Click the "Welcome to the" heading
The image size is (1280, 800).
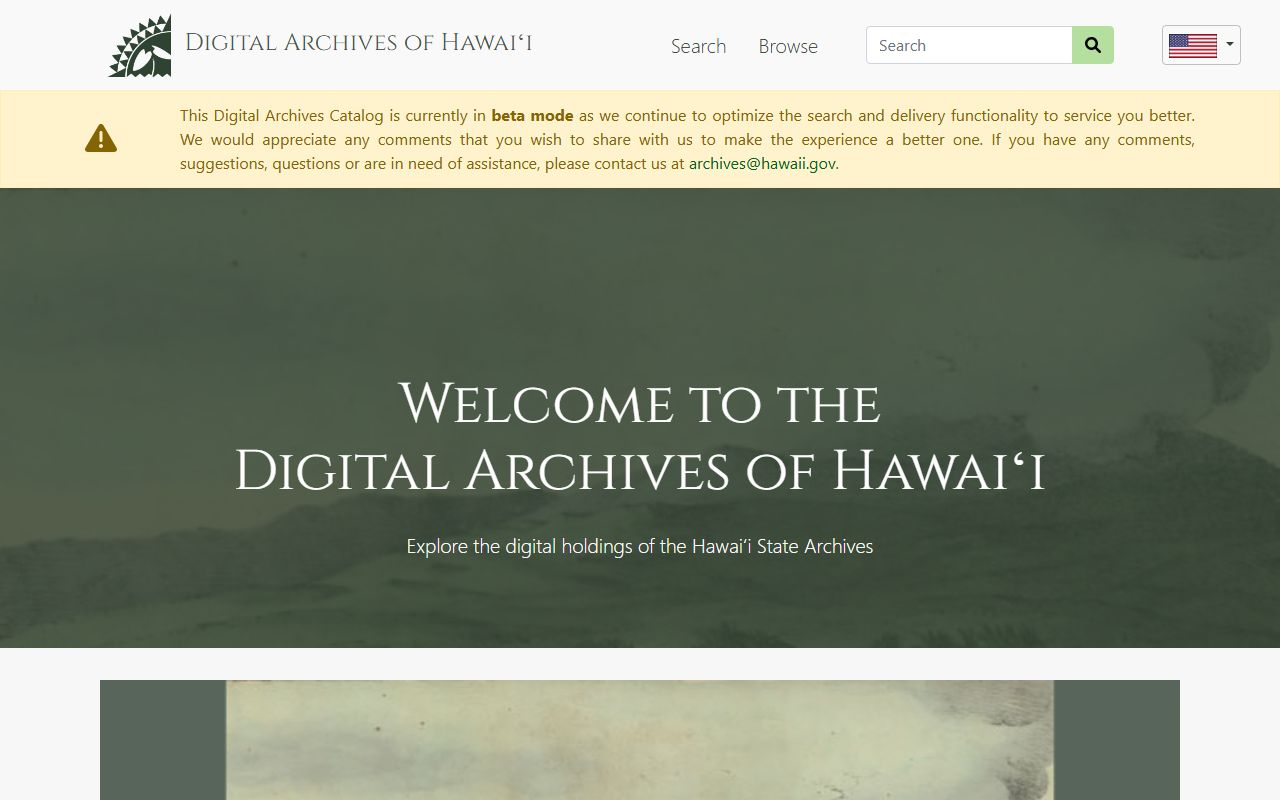(x=640, y=404)
